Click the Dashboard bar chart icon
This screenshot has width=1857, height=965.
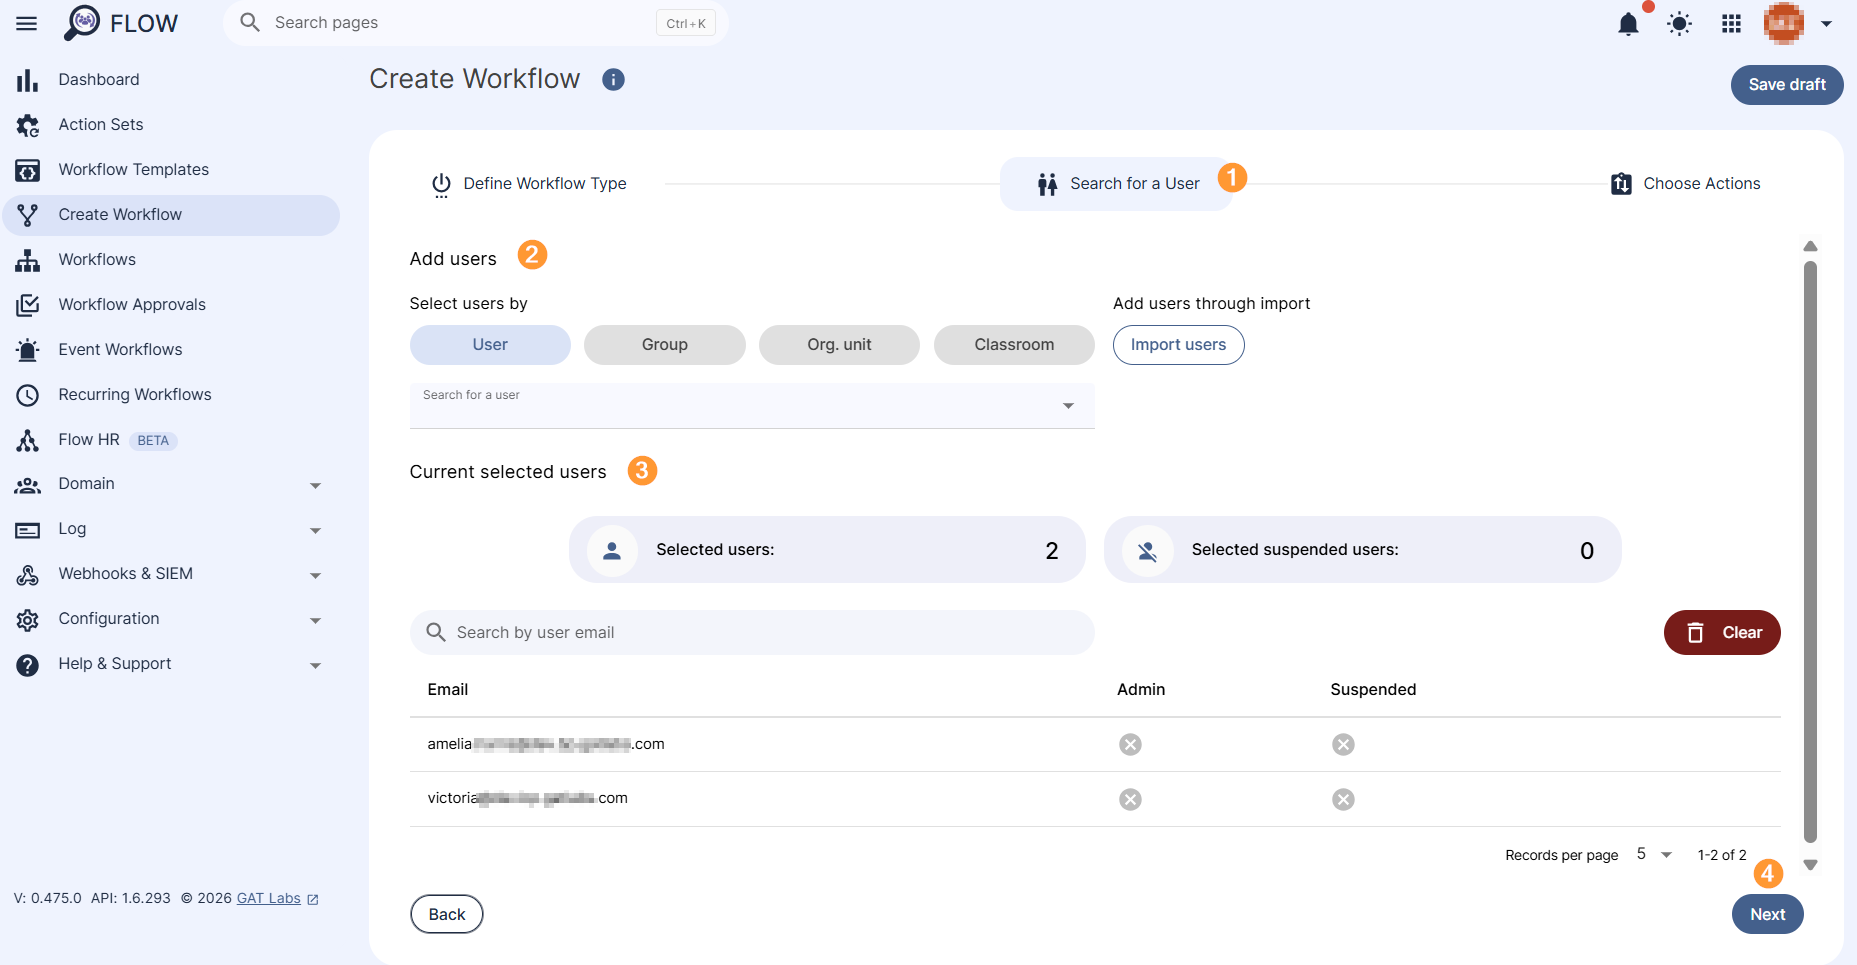pyautogui.click(x=28, y=80)
